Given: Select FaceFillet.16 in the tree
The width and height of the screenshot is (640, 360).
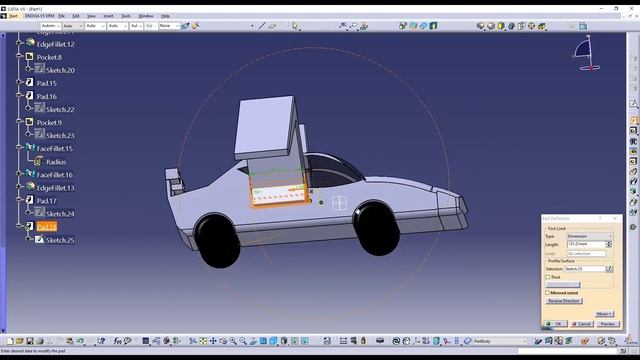Looking at the screenshot, I should [55, 175].
